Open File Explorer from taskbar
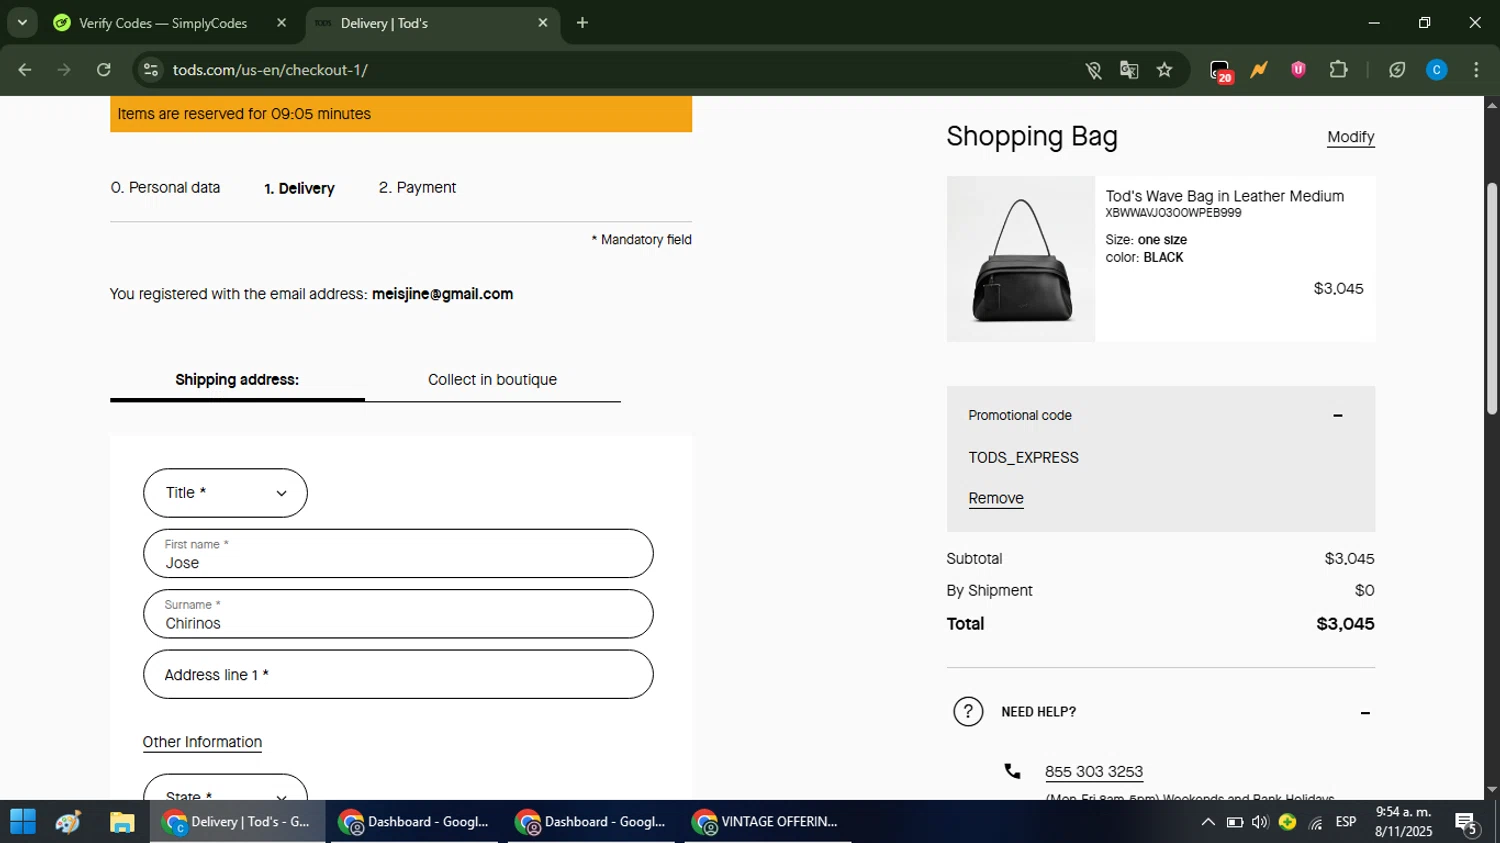 pyautogui.click(x=122, y=822)
